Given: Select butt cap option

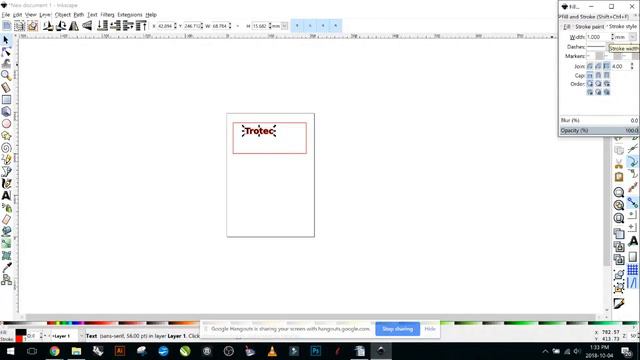Looking at the screenshot, I should point(590,76).
